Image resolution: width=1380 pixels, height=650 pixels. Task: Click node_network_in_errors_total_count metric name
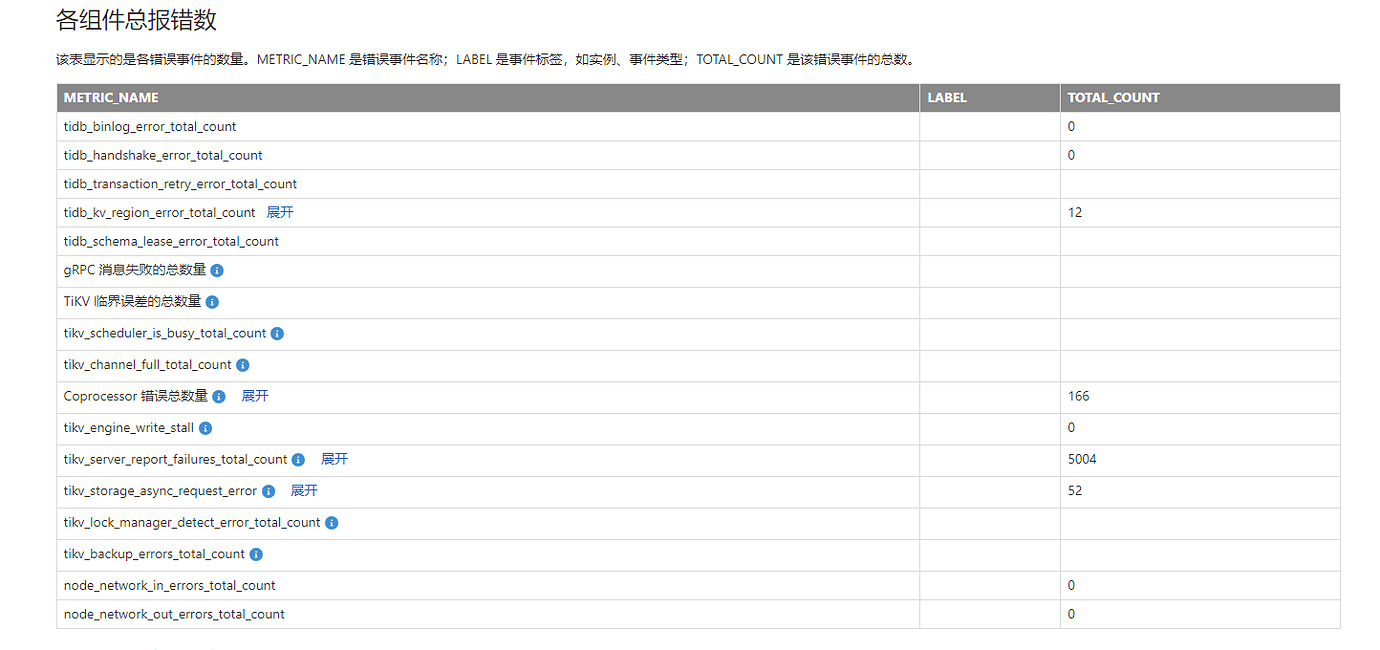pyautogui.click(x=169, y=585)
